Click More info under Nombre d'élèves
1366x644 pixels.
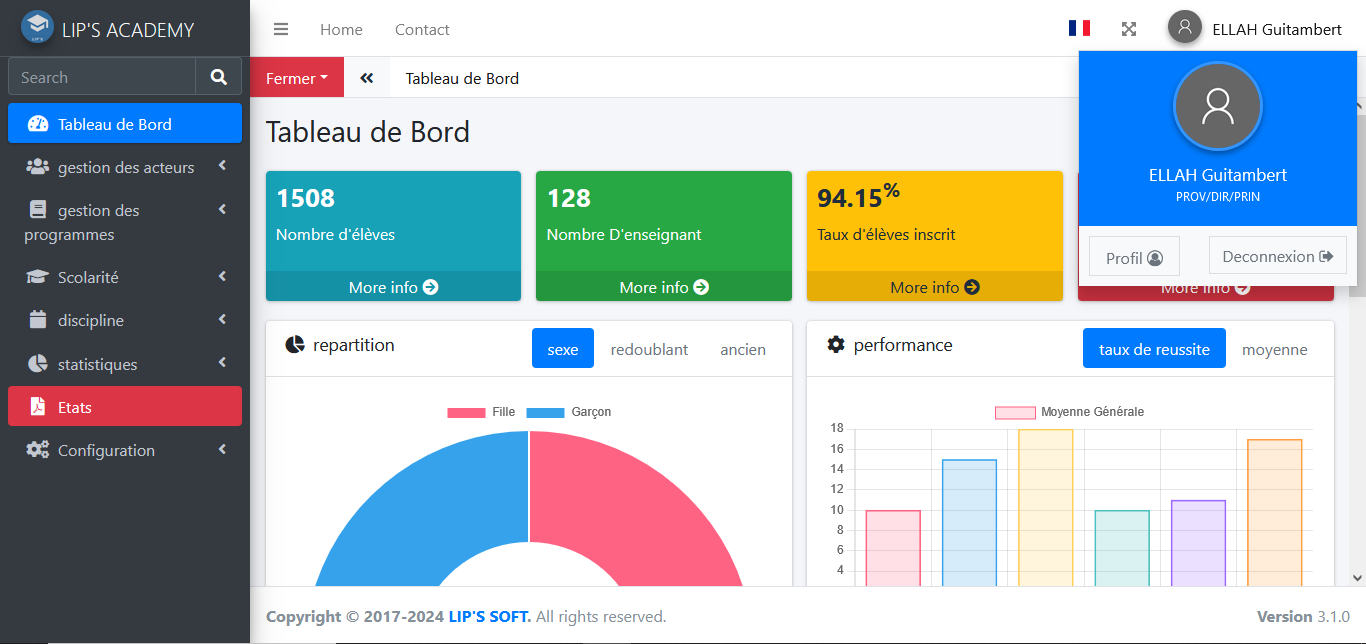(x=393, y=287)
